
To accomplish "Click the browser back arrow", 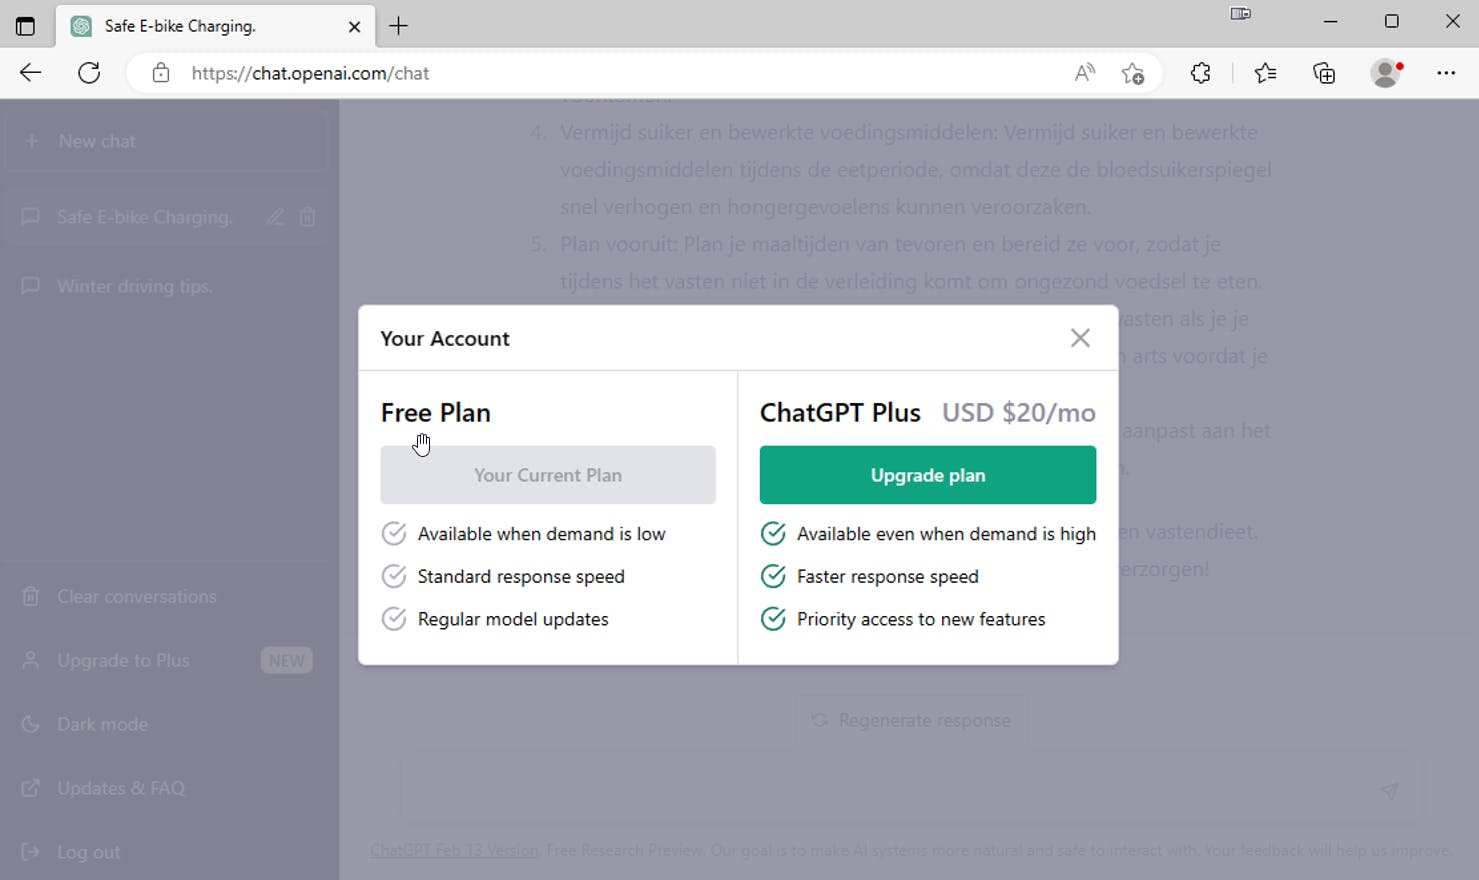I will click(31, 73).
